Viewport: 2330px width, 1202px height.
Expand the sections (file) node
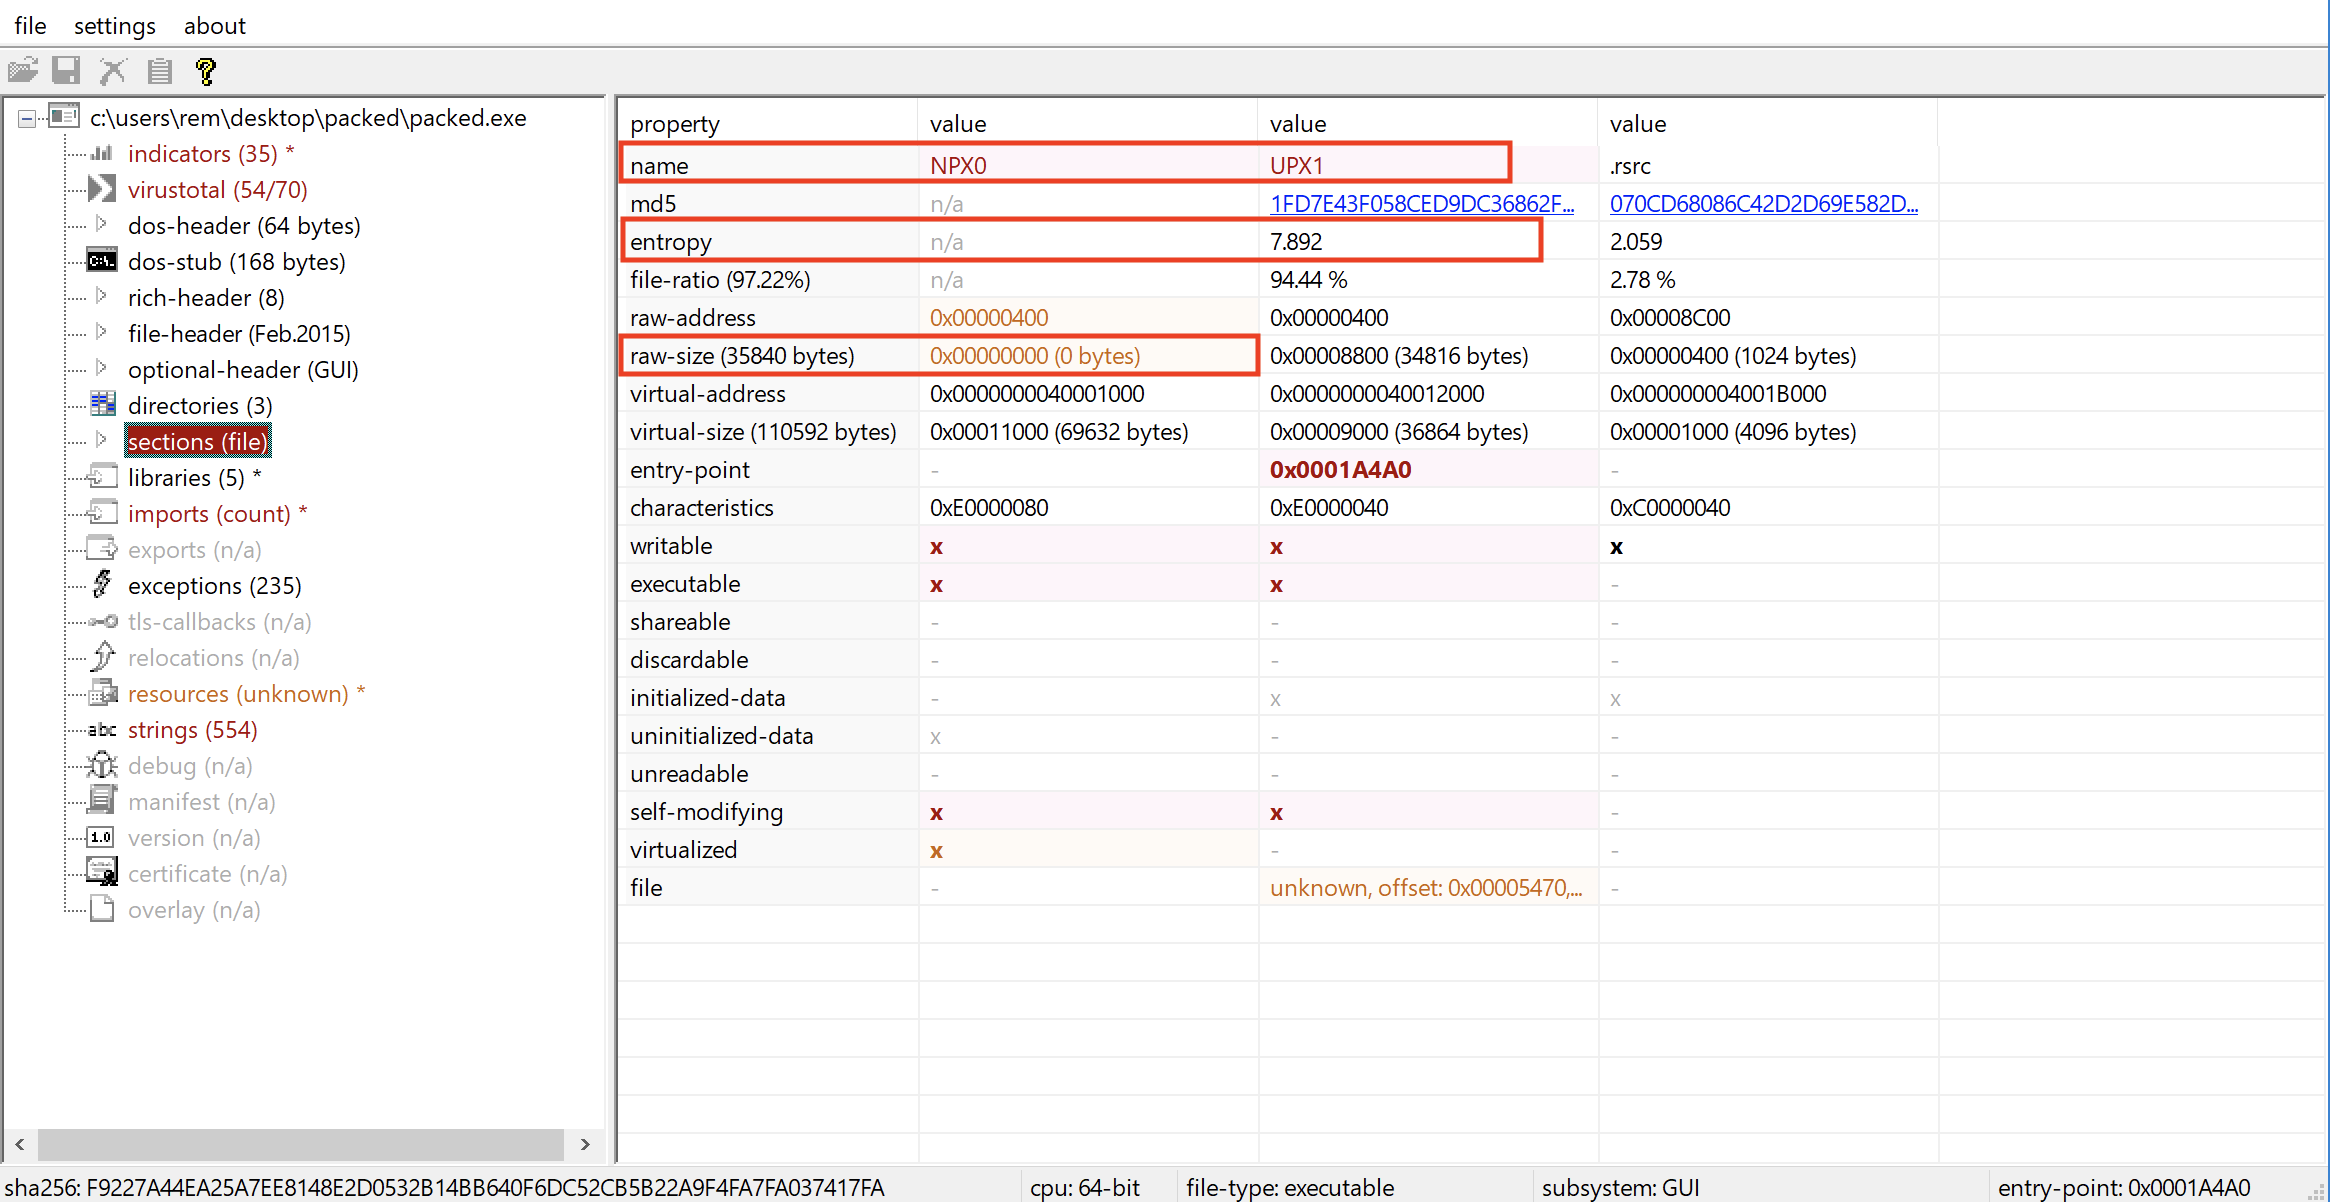click(x=101, y=440)
